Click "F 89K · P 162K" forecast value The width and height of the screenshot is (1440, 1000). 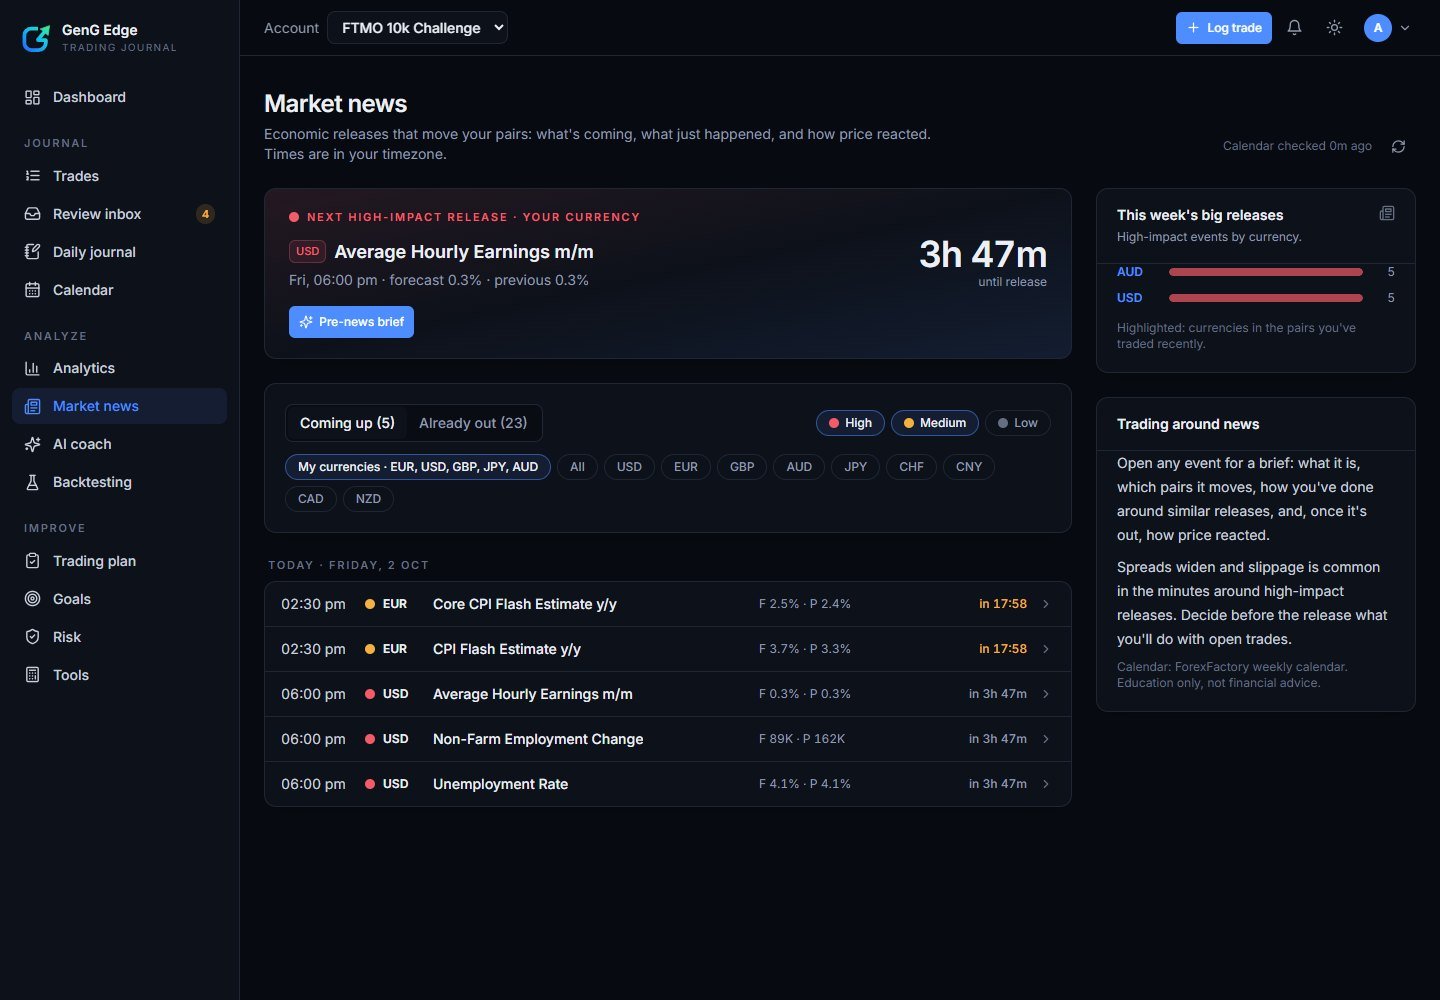(802, 739)
